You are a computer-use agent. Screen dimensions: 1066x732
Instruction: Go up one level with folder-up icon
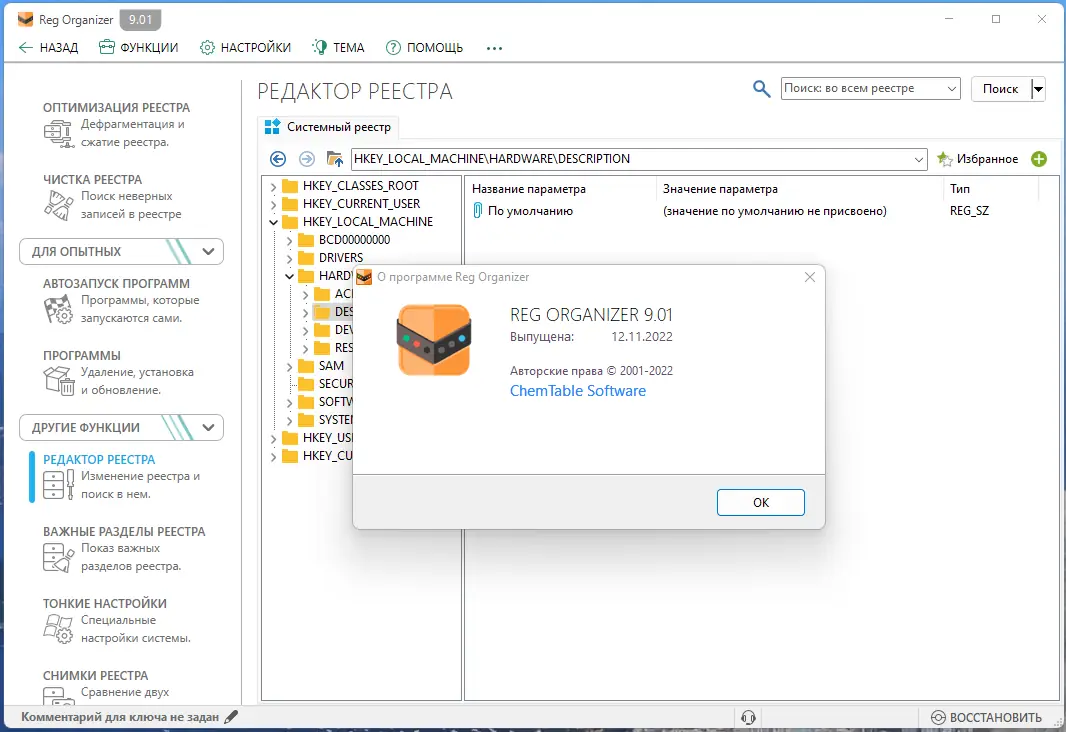click(x=334, y=159)
